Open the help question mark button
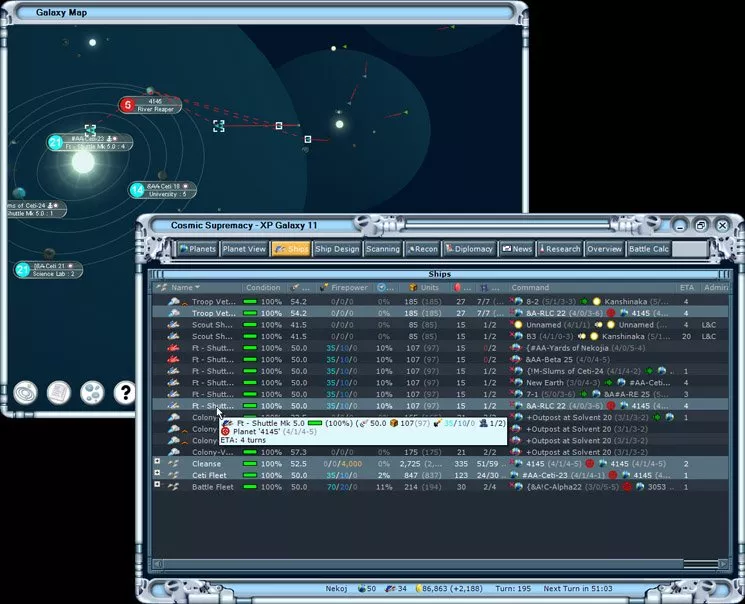 (124, 392)
